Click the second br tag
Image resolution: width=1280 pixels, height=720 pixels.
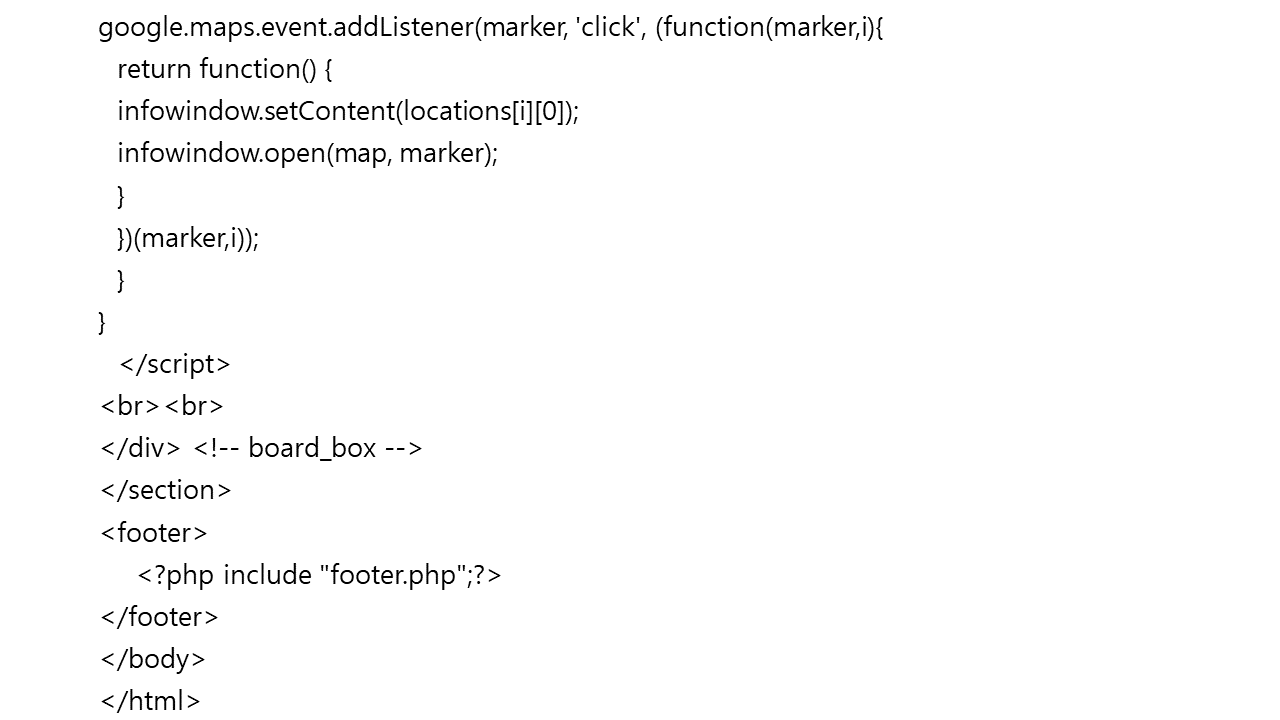[194, 407]
